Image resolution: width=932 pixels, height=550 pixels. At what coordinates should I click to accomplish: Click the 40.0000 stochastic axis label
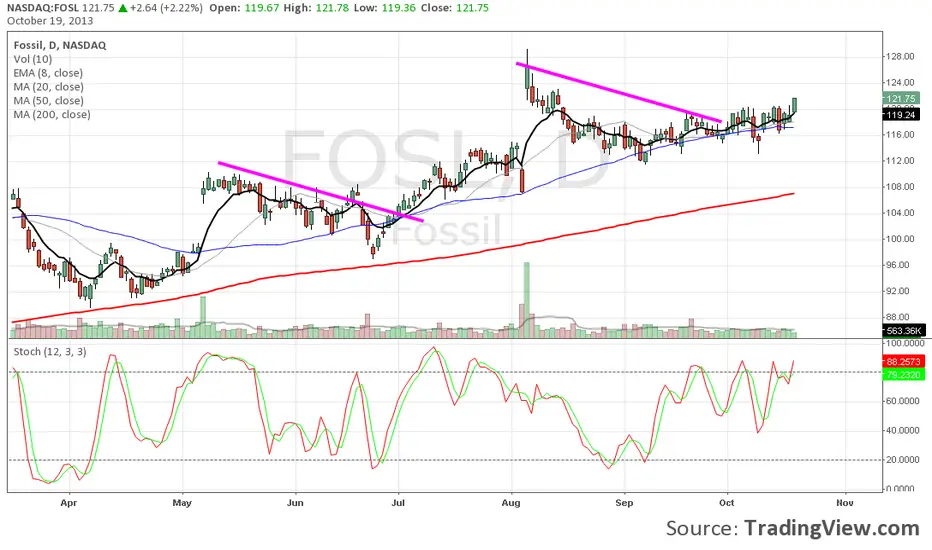point(905,430)
